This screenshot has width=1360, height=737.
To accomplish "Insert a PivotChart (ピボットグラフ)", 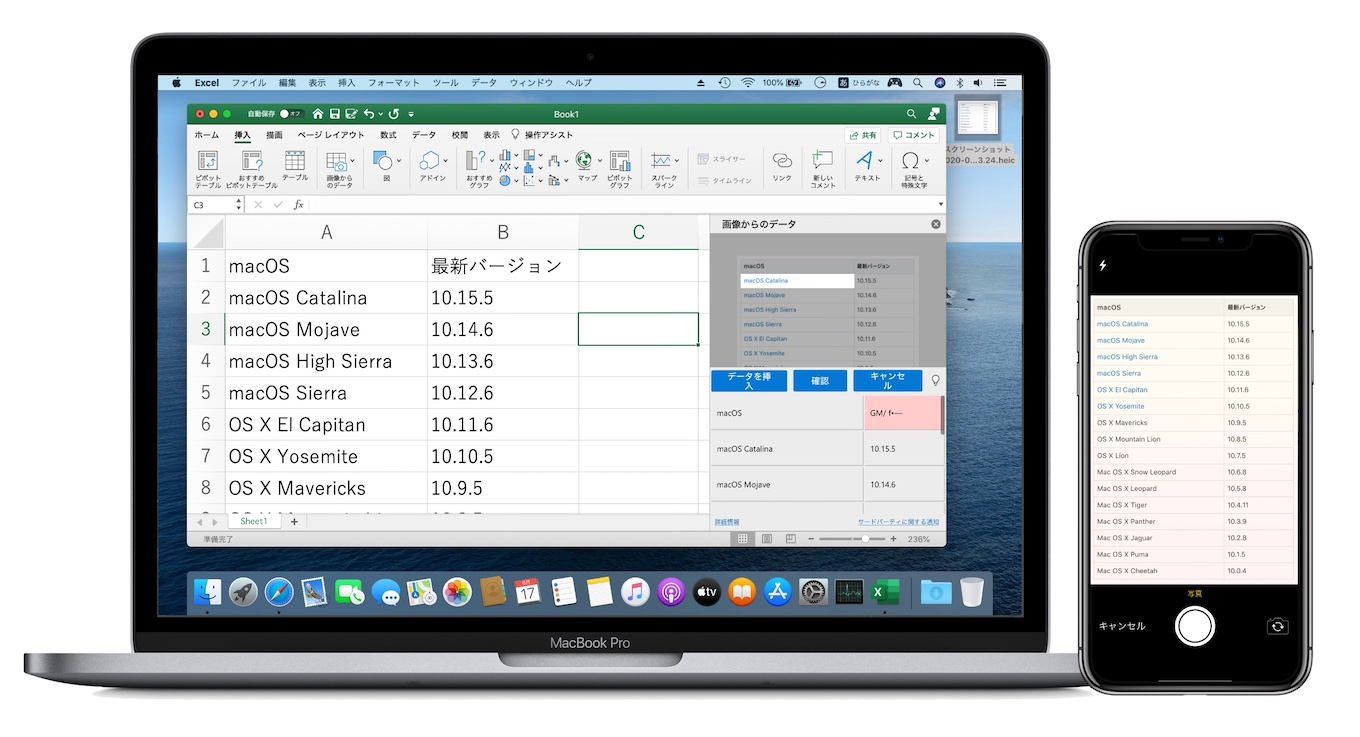I will pos(620,169).
